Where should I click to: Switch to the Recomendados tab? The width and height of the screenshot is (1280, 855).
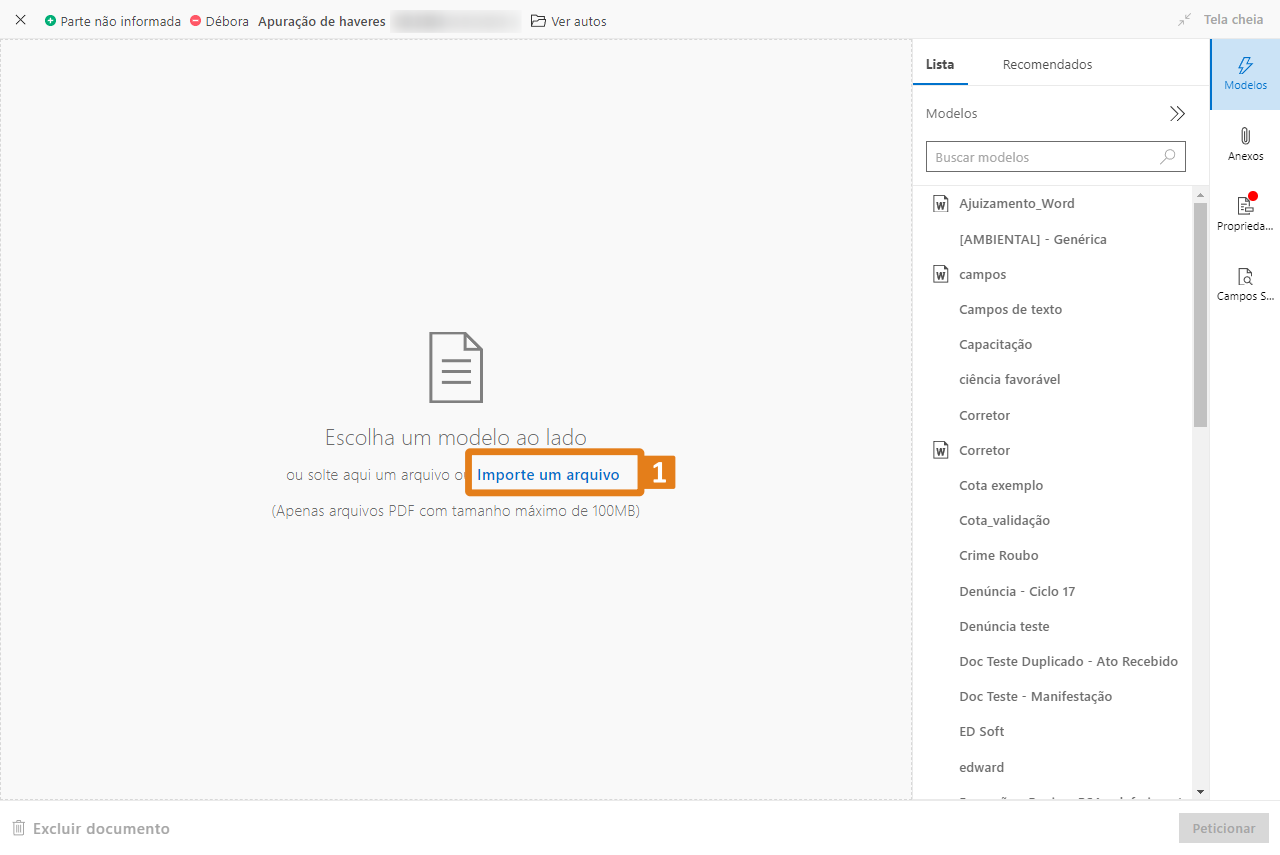click(1047, 65)
